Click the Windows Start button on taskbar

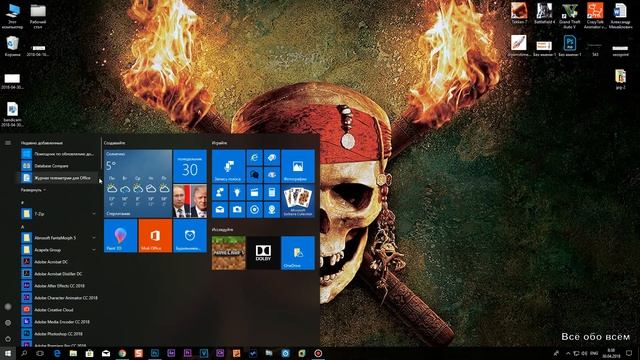click(x=8, y=353)
